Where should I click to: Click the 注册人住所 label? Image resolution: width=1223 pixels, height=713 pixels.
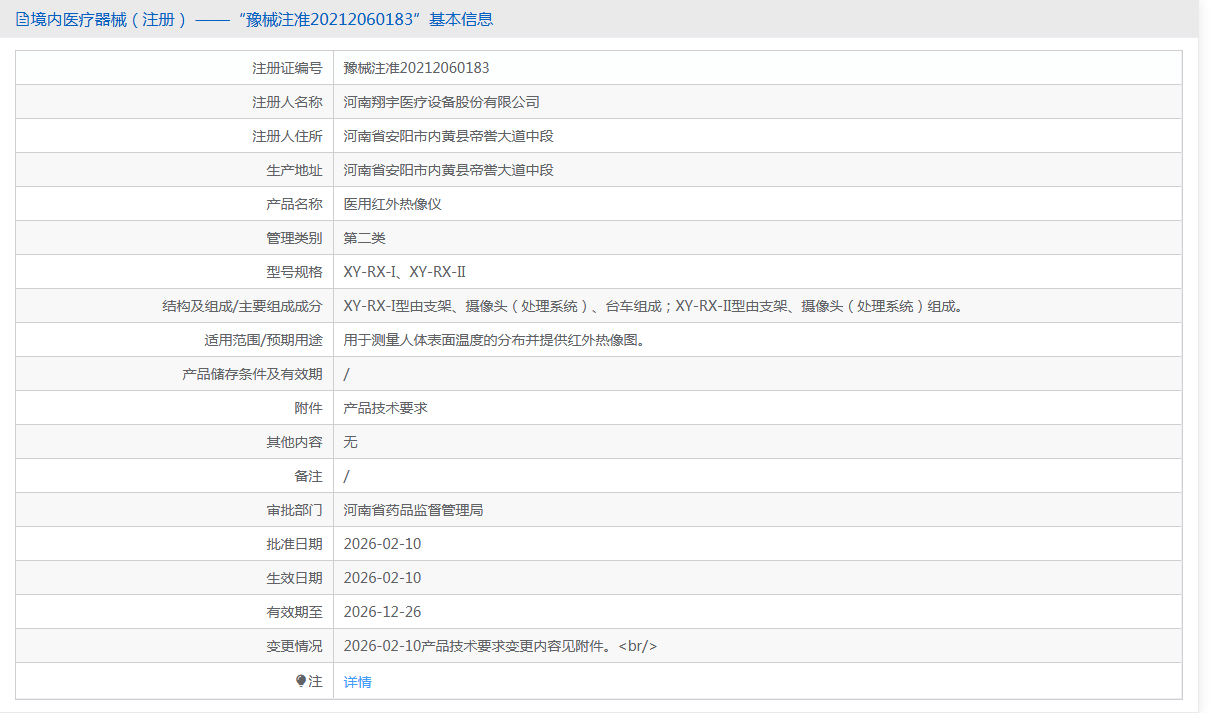pos(287,136)
